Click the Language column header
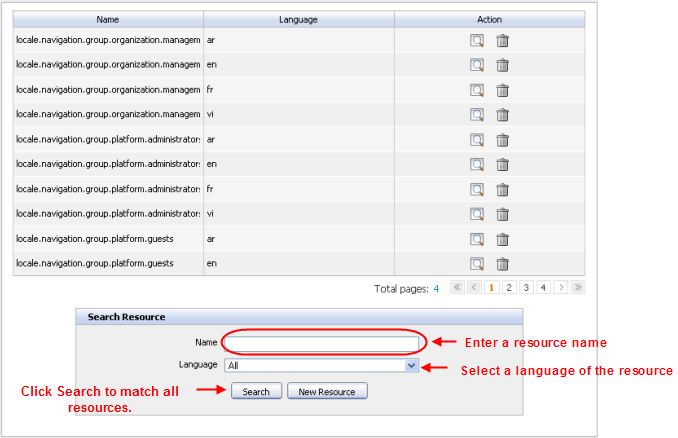This screenshot has width=678, height=438. pyautogui.click(x=298, y=19)
